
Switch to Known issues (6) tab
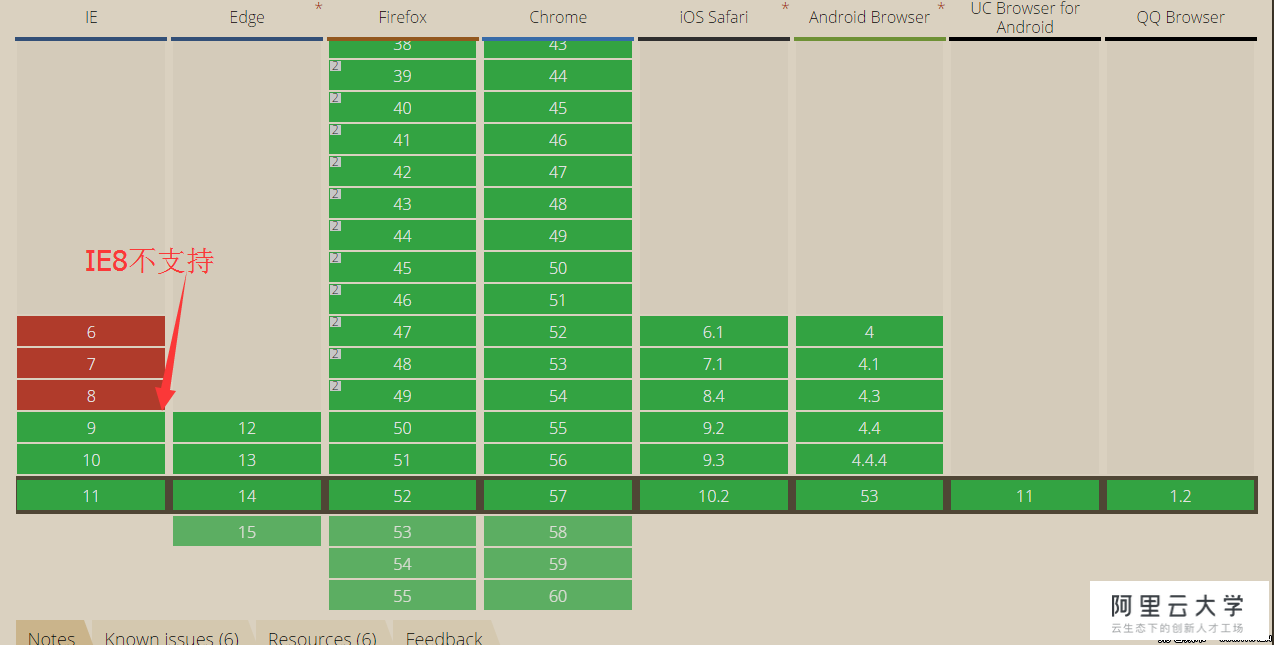[172, 634]
